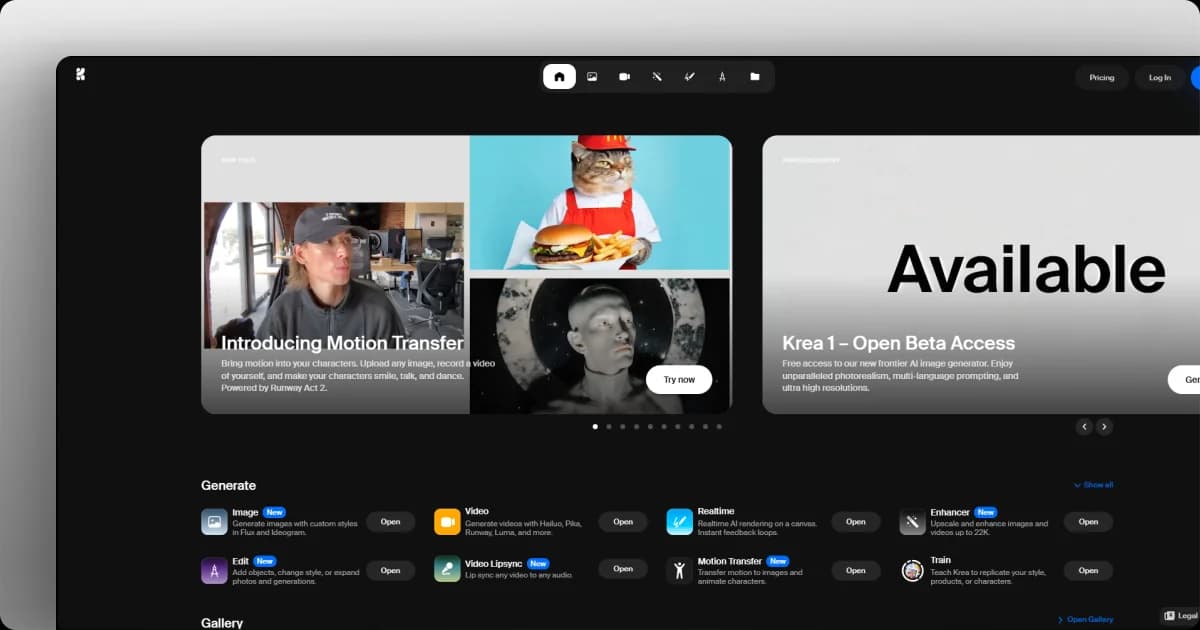The width and height of the screenshot is (1200, 630).
Task: Click the 'Generate' section heading
Action: tap(228, 486)
